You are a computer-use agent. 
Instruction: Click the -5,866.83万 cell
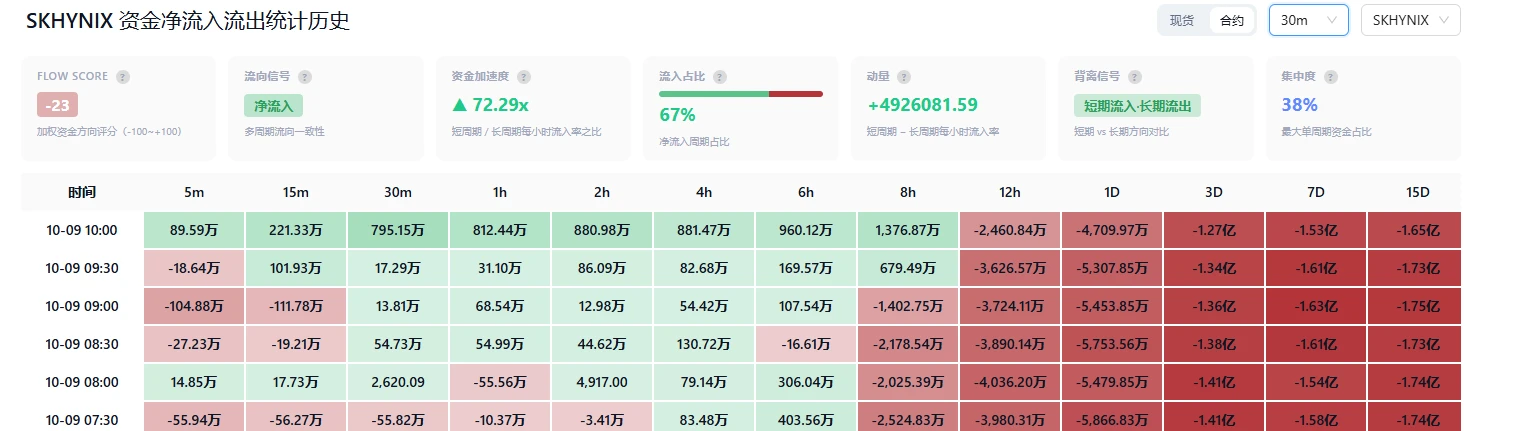pyautogui.click(x=1112, y=417)
